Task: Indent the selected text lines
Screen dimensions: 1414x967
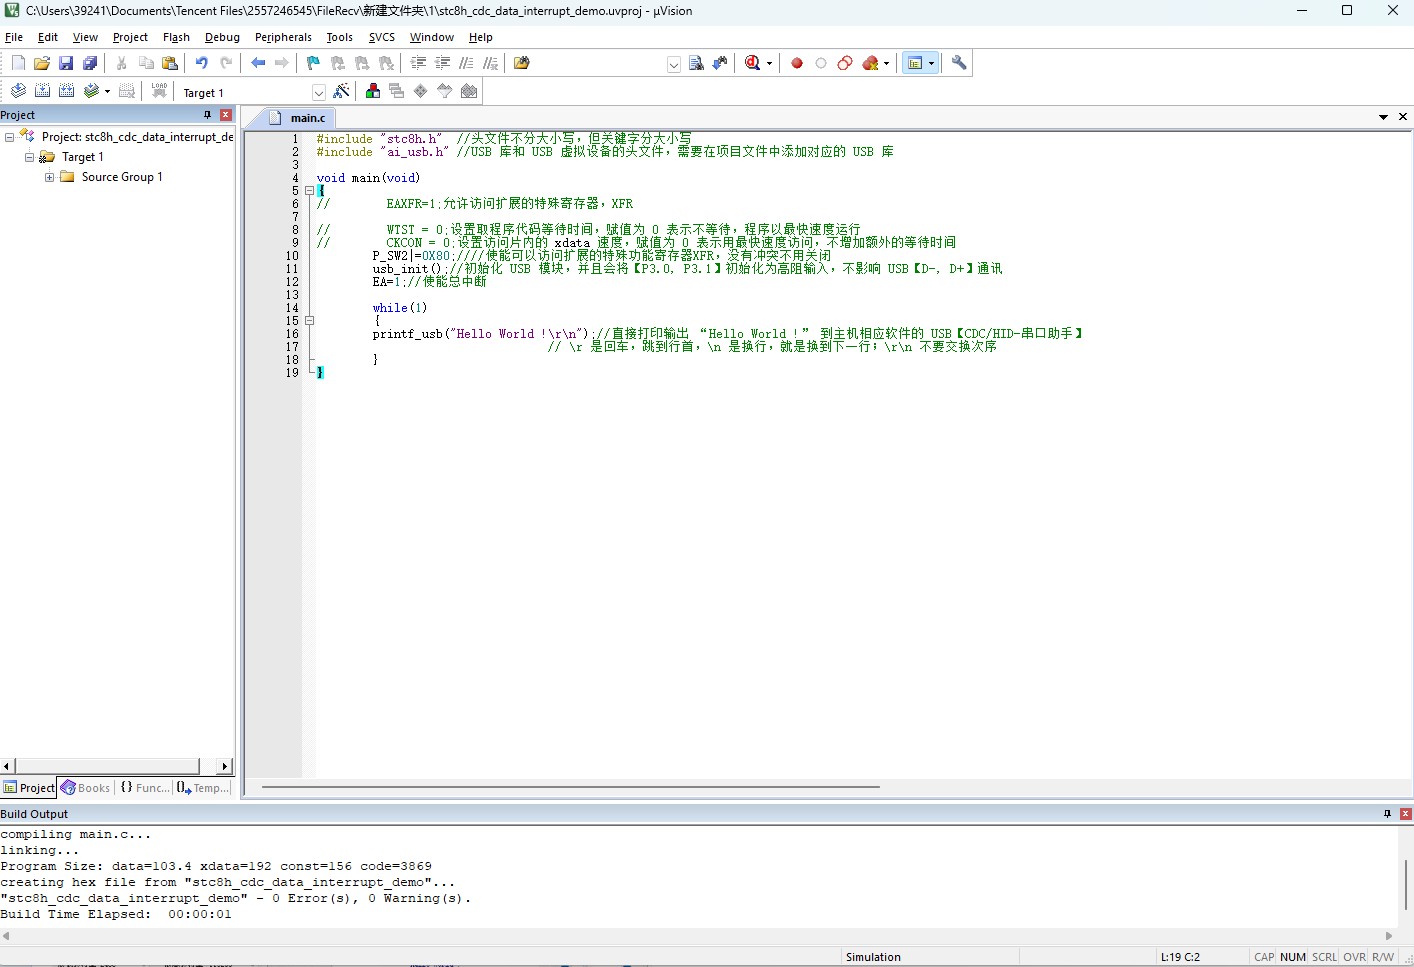Action: [x=418, y=63]
